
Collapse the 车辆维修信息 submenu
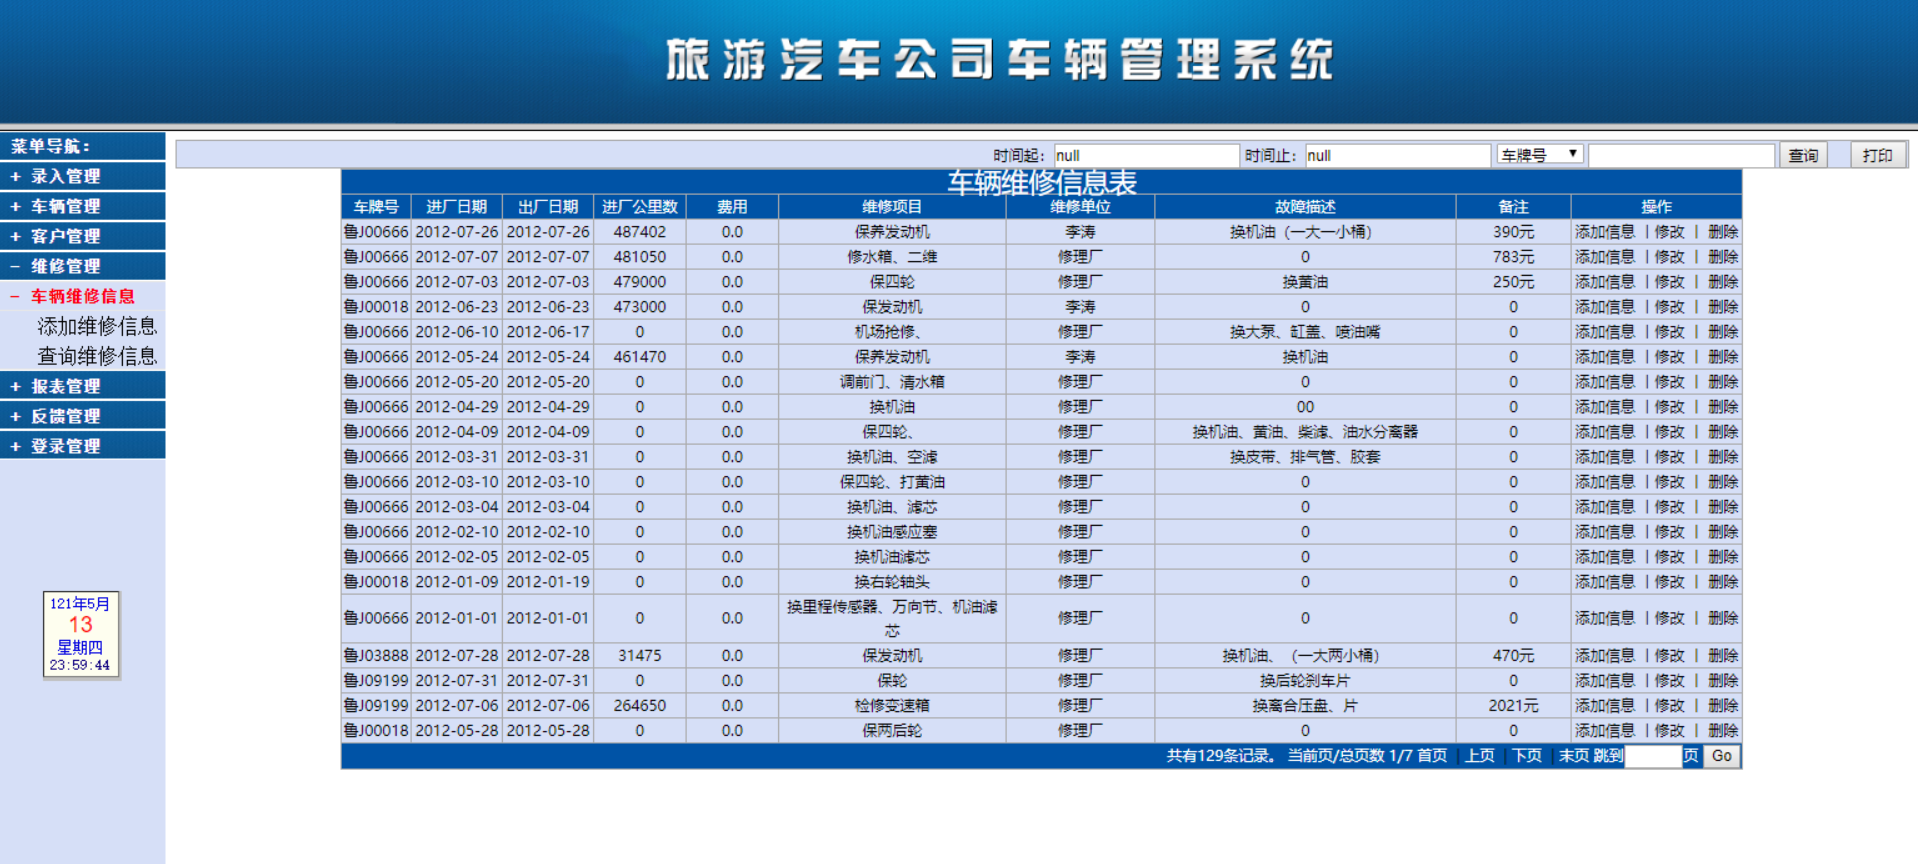tap(82, 296)
